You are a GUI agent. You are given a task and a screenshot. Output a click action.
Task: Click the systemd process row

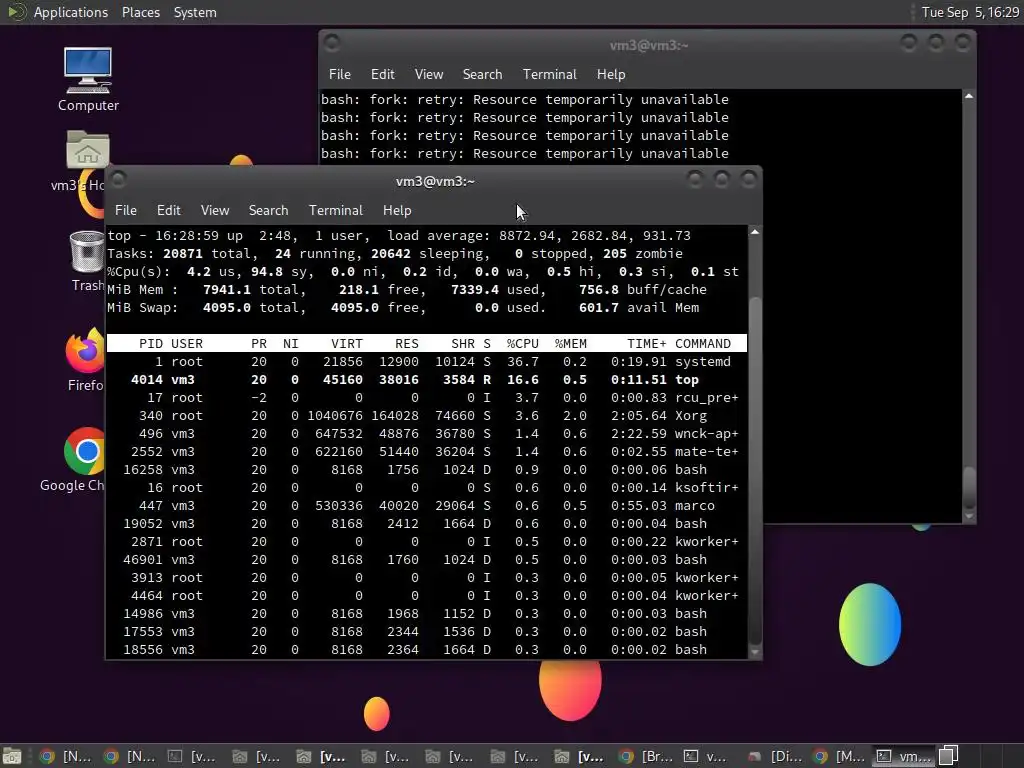(x=427, y=362)
